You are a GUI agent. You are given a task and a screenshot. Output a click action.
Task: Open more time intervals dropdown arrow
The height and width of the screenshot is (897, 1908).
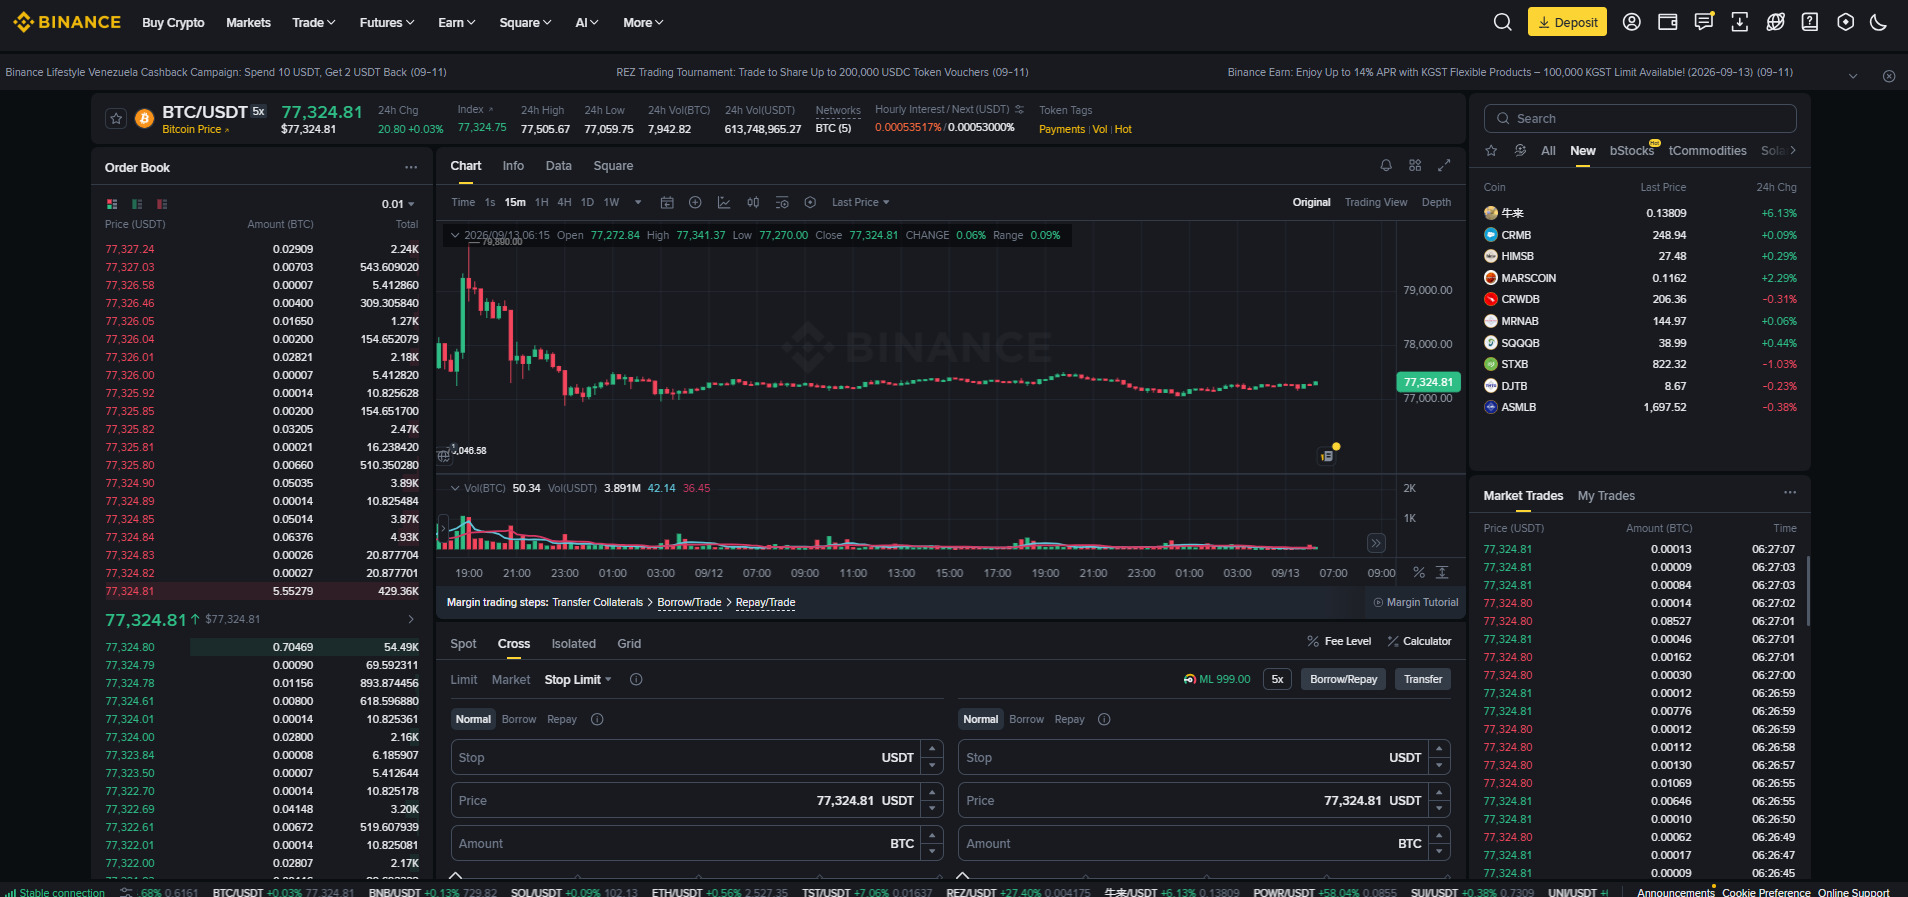(x=638, y=202)
